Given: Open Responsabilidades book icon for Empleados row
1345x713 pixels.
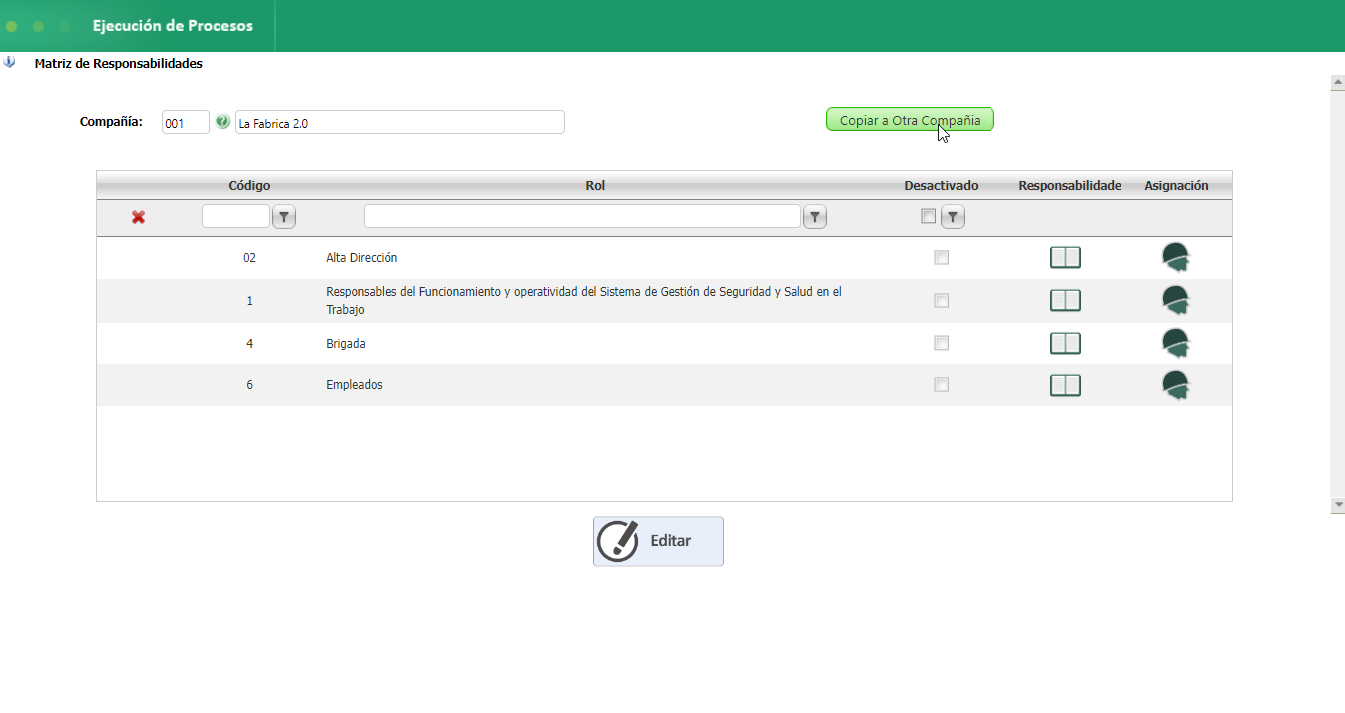Looking at the screenshot, I should click(1065, 385).
